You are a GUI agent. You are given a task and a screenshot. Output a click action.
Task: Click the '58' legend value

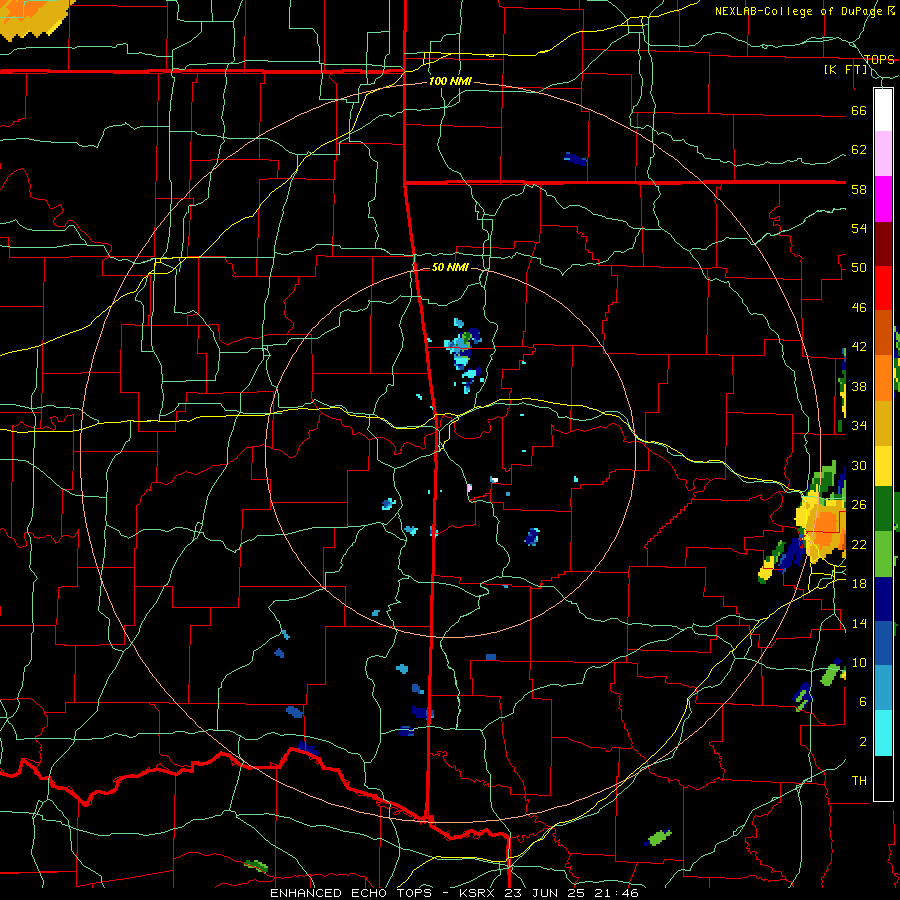click(859, 189)
